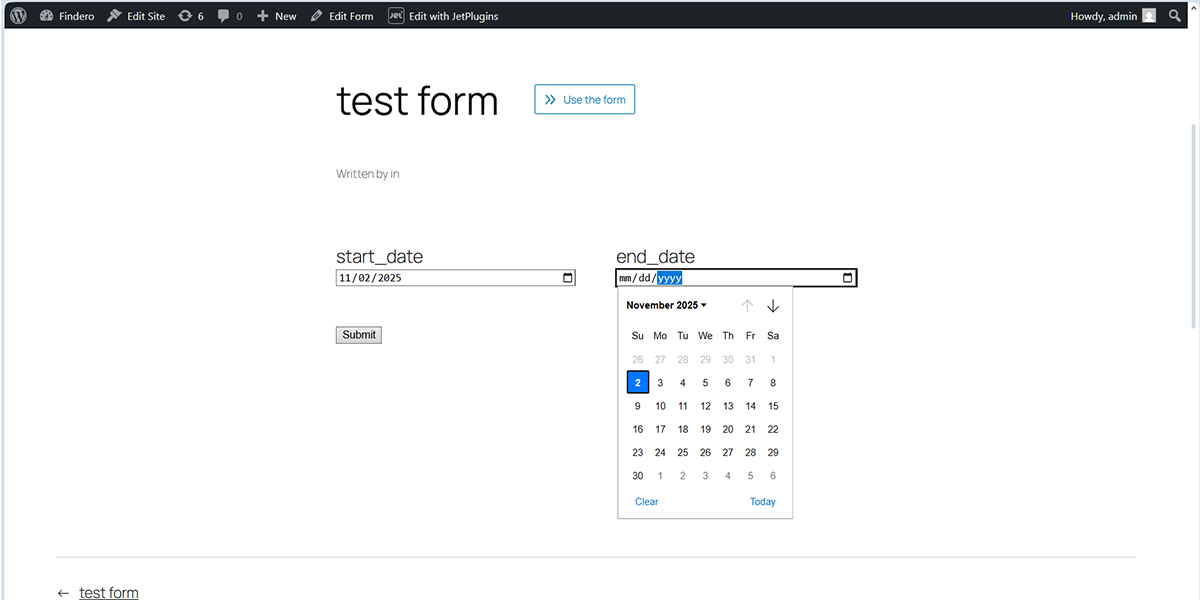Expand the November 2025 month selector
Screen dimensions: 1200x600
[667, 305]
